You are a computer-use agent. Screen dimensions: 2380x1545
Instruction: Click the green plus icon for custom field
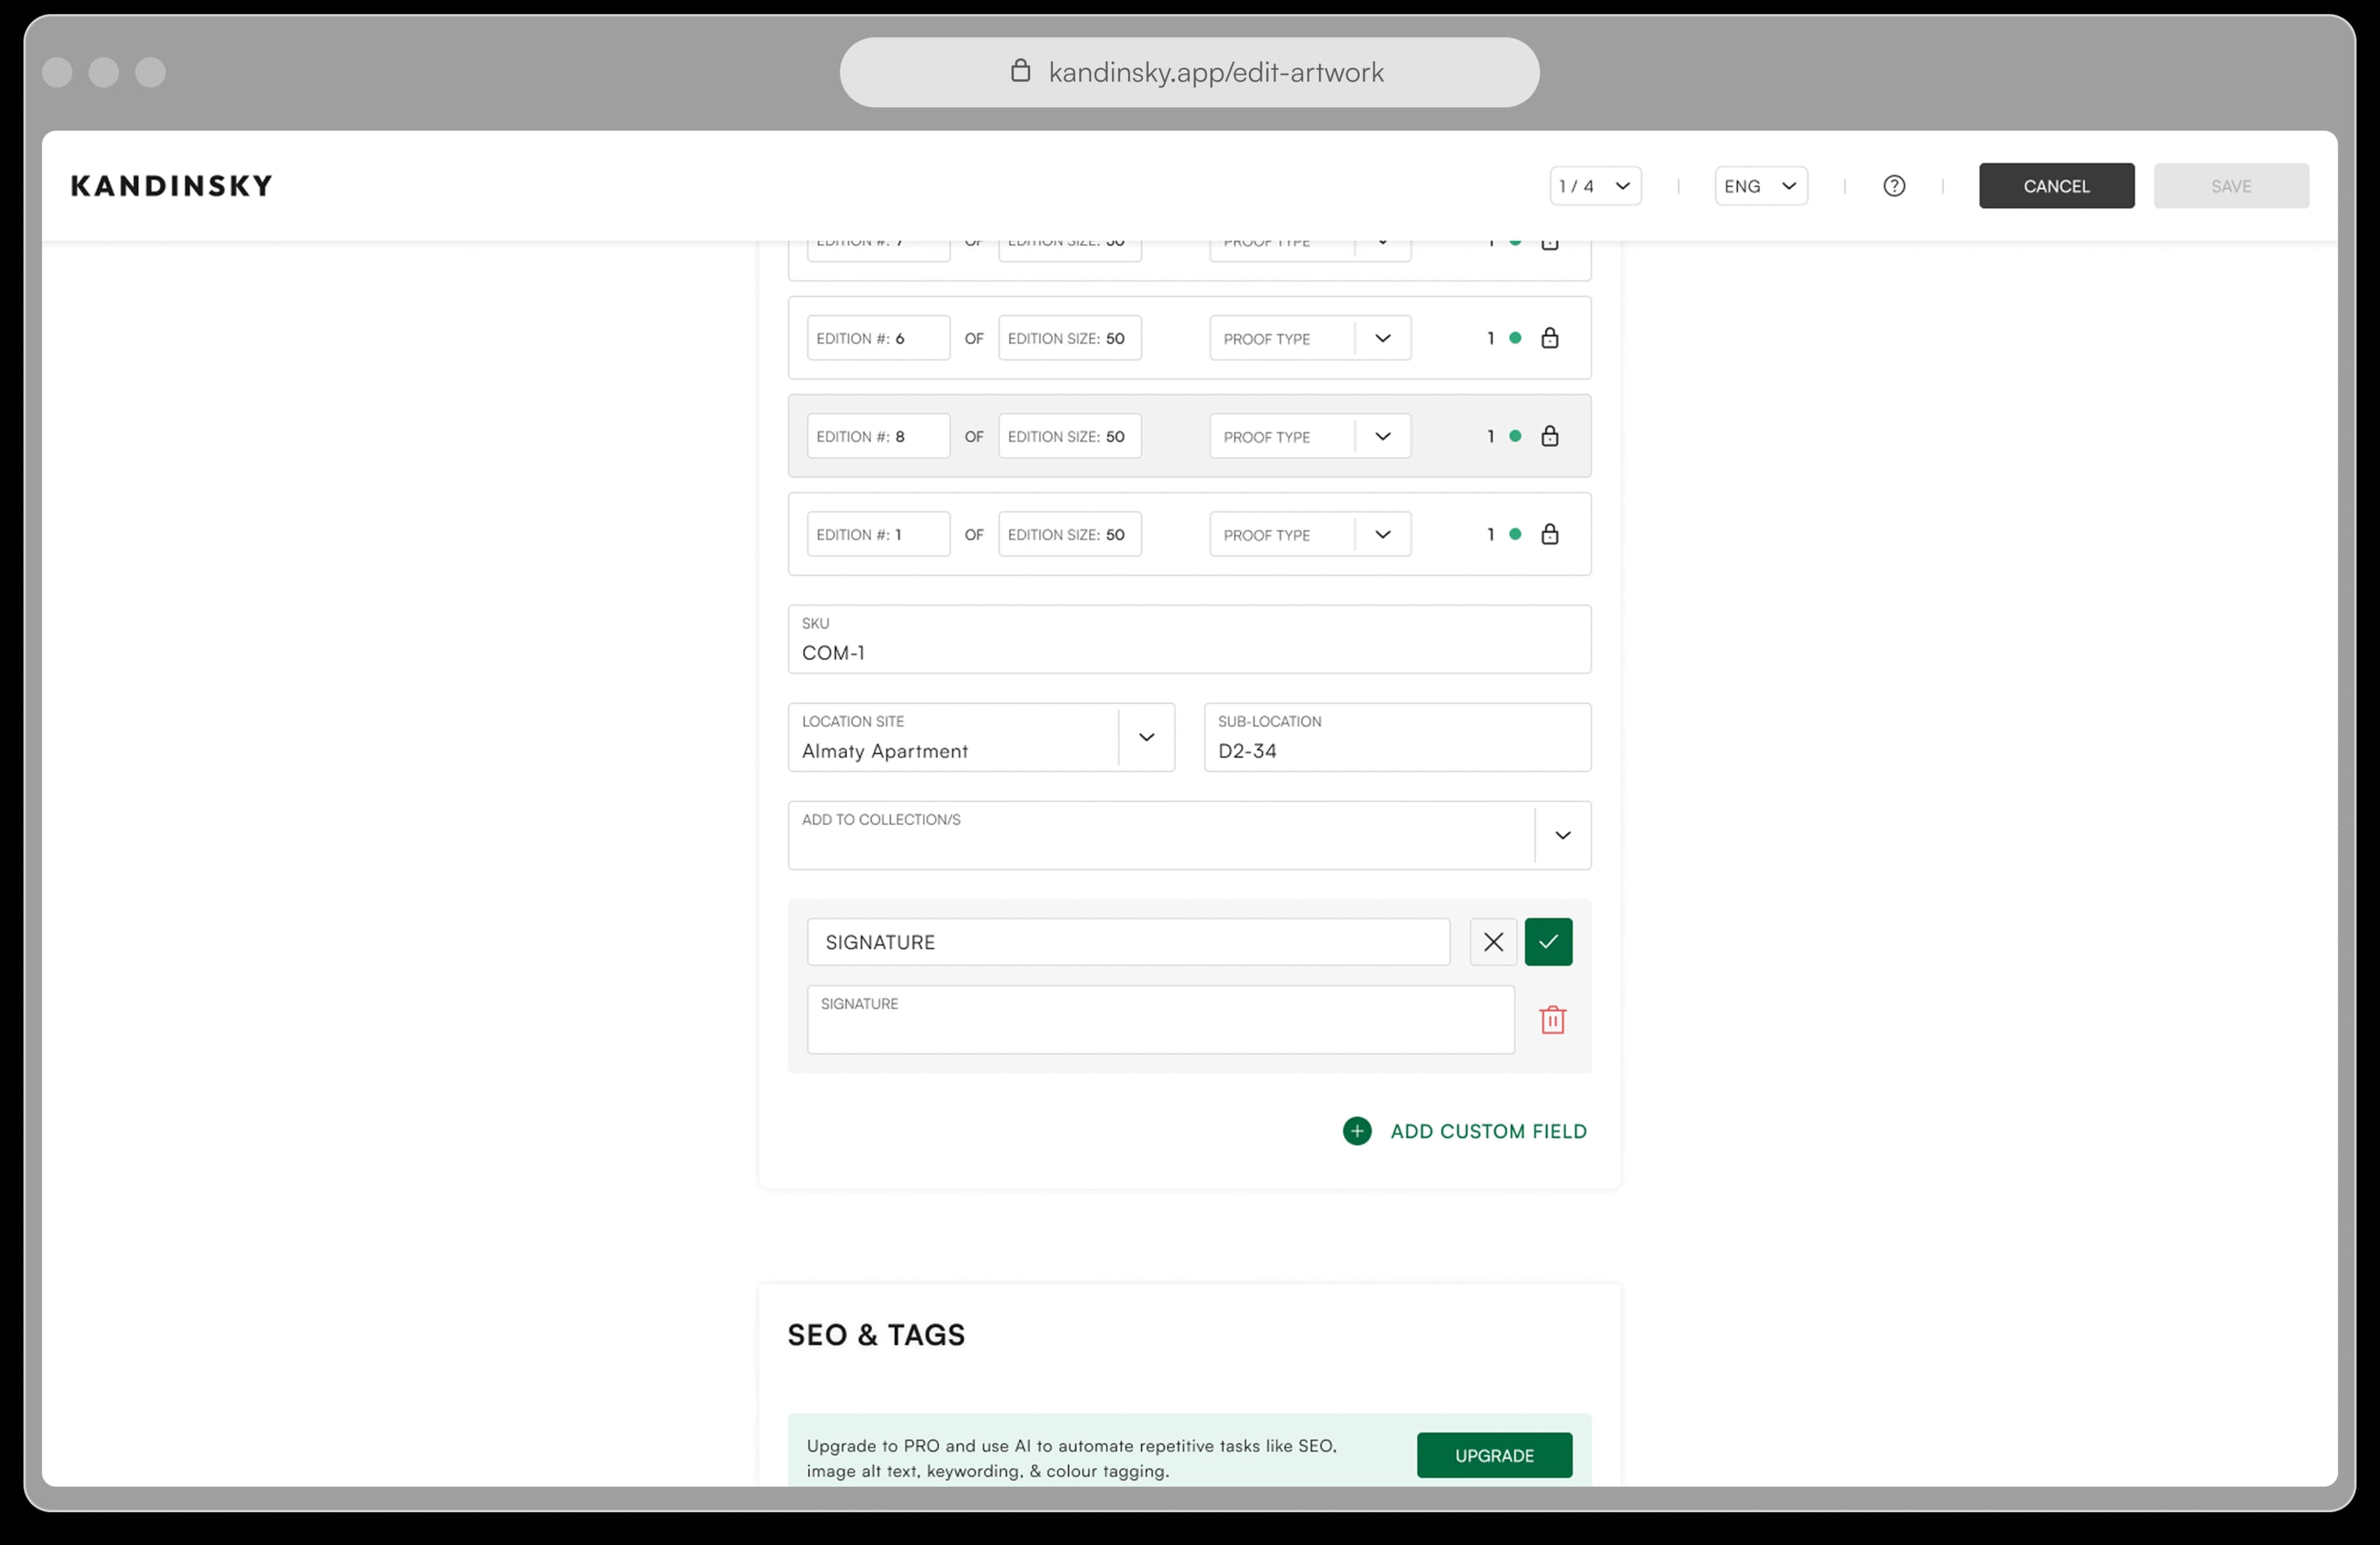click(1357, 1131)
